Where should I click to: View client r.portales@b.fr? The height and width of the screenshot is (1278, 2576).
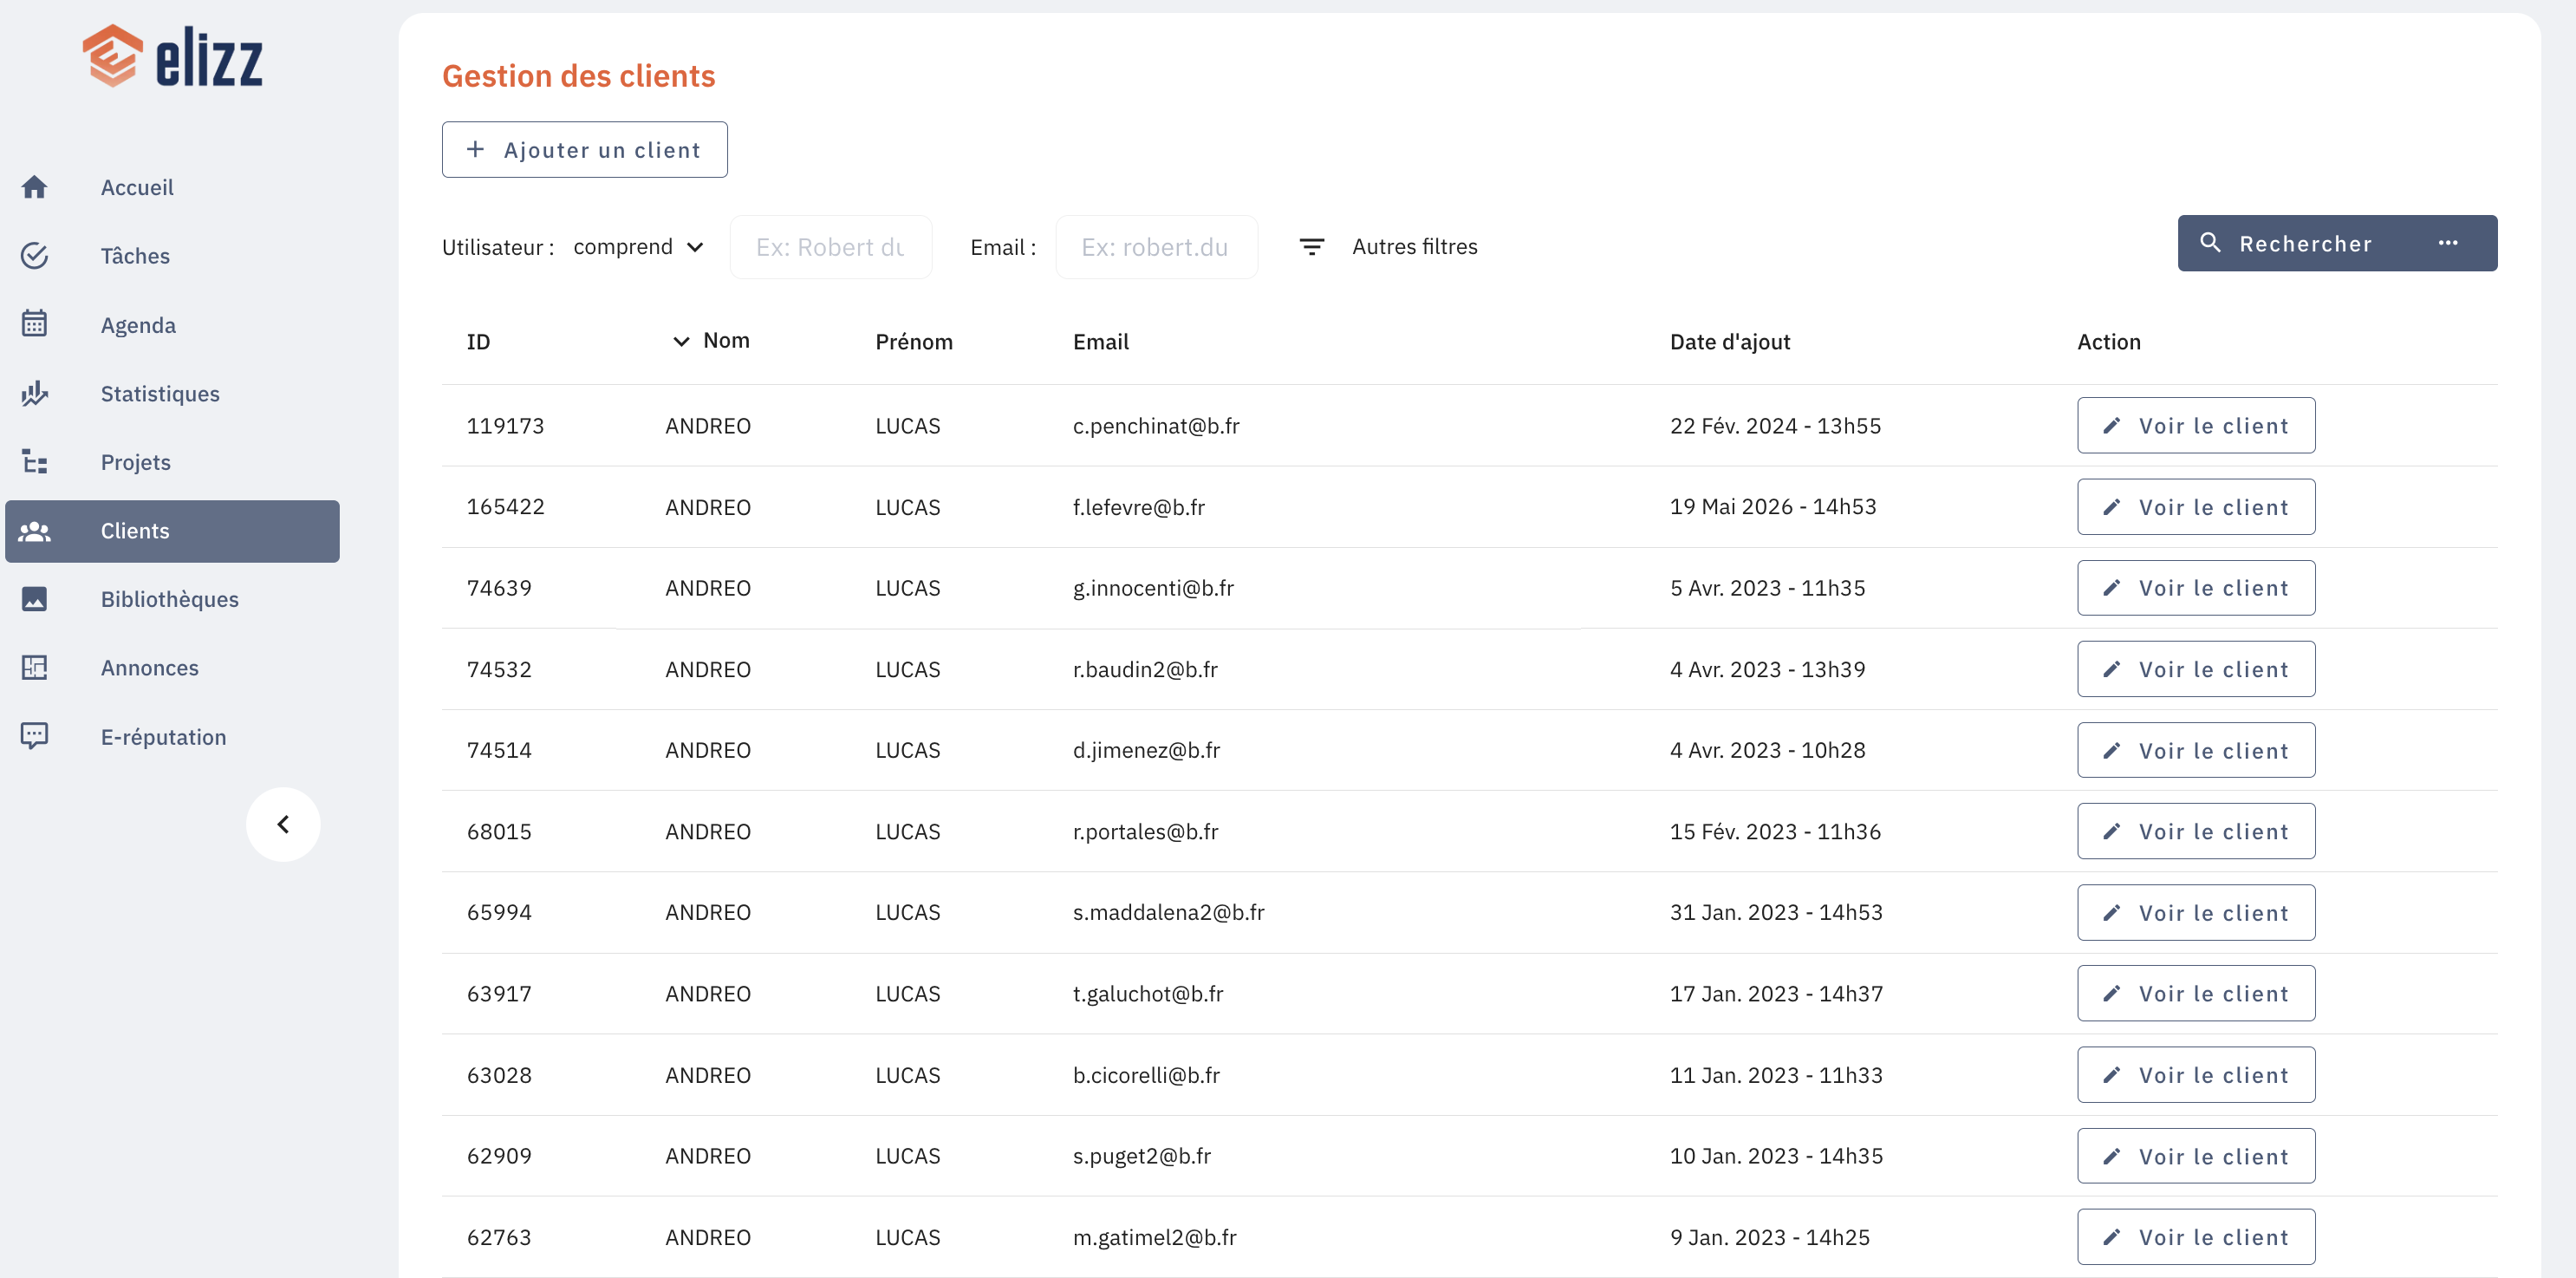tap(2196, 831)
